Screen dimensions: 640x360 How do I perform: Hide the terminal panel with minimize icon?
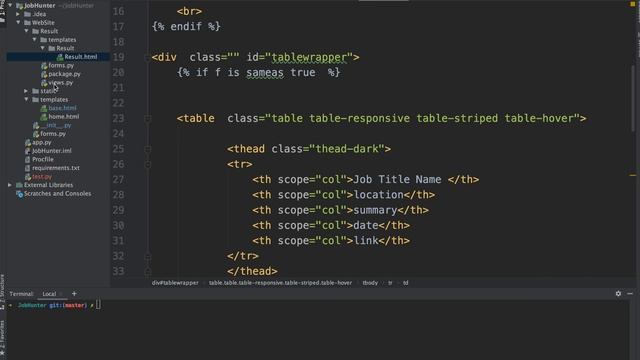pyautogui.click(x=630, y=293)
